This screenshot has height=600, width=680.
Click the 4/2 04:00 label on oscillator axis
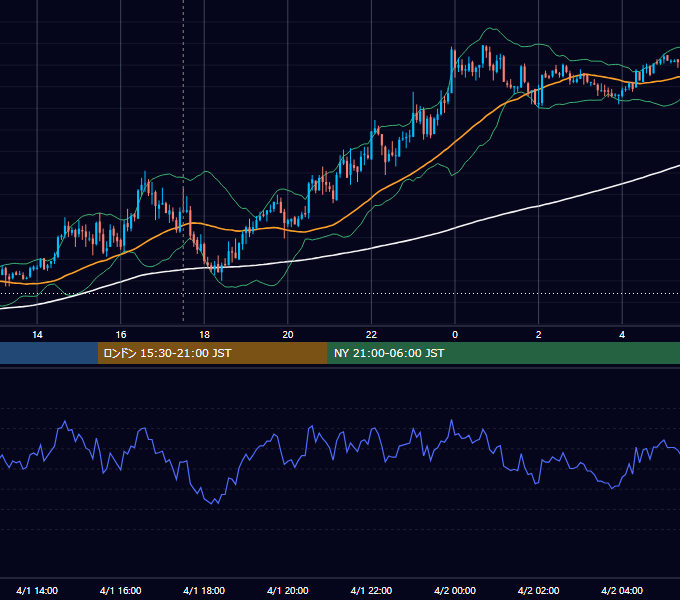pos(622,590)
